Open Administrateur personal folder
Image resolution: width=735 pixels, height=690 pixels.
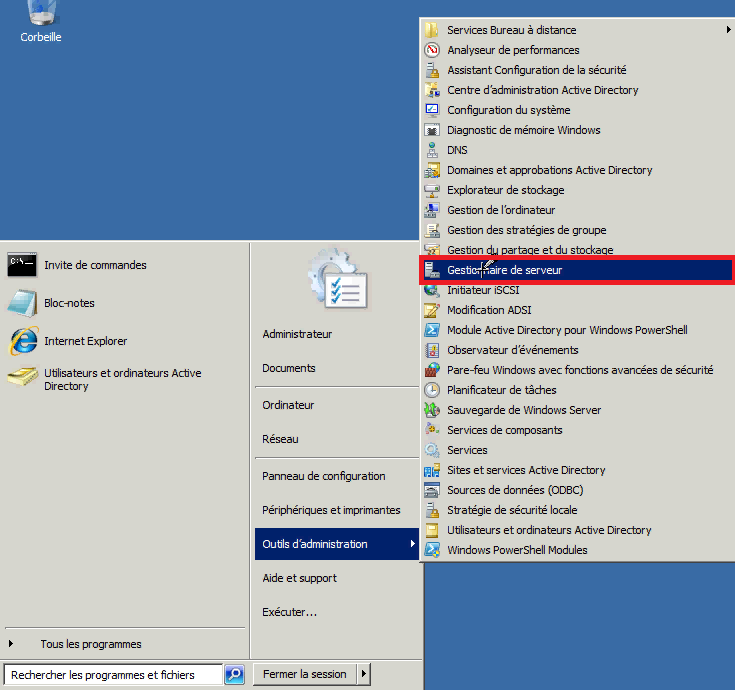[297, 334]
